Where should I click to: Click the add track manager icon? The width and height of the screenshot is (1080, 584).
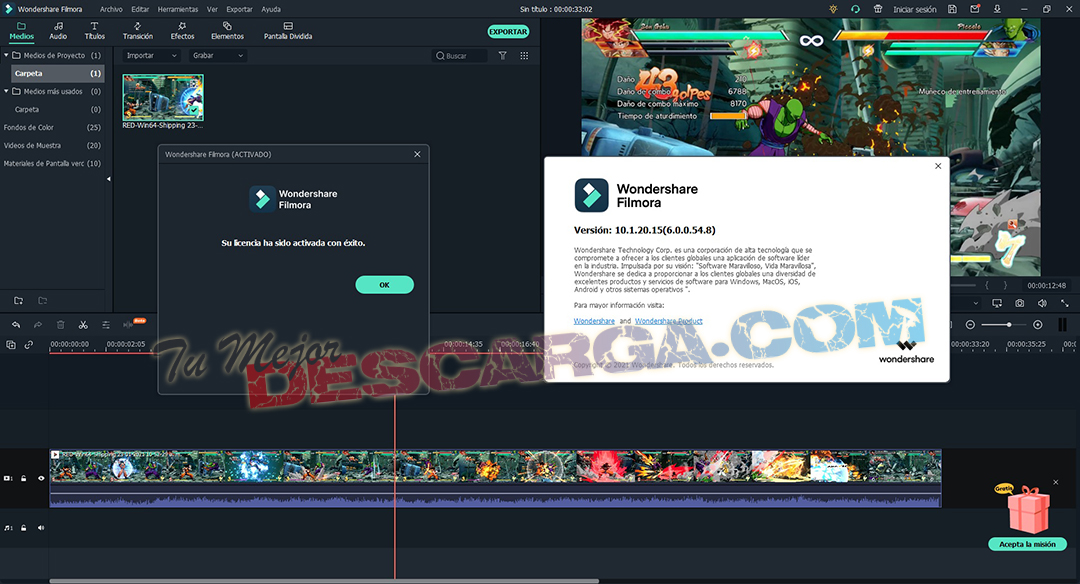[x=11, y=344]
